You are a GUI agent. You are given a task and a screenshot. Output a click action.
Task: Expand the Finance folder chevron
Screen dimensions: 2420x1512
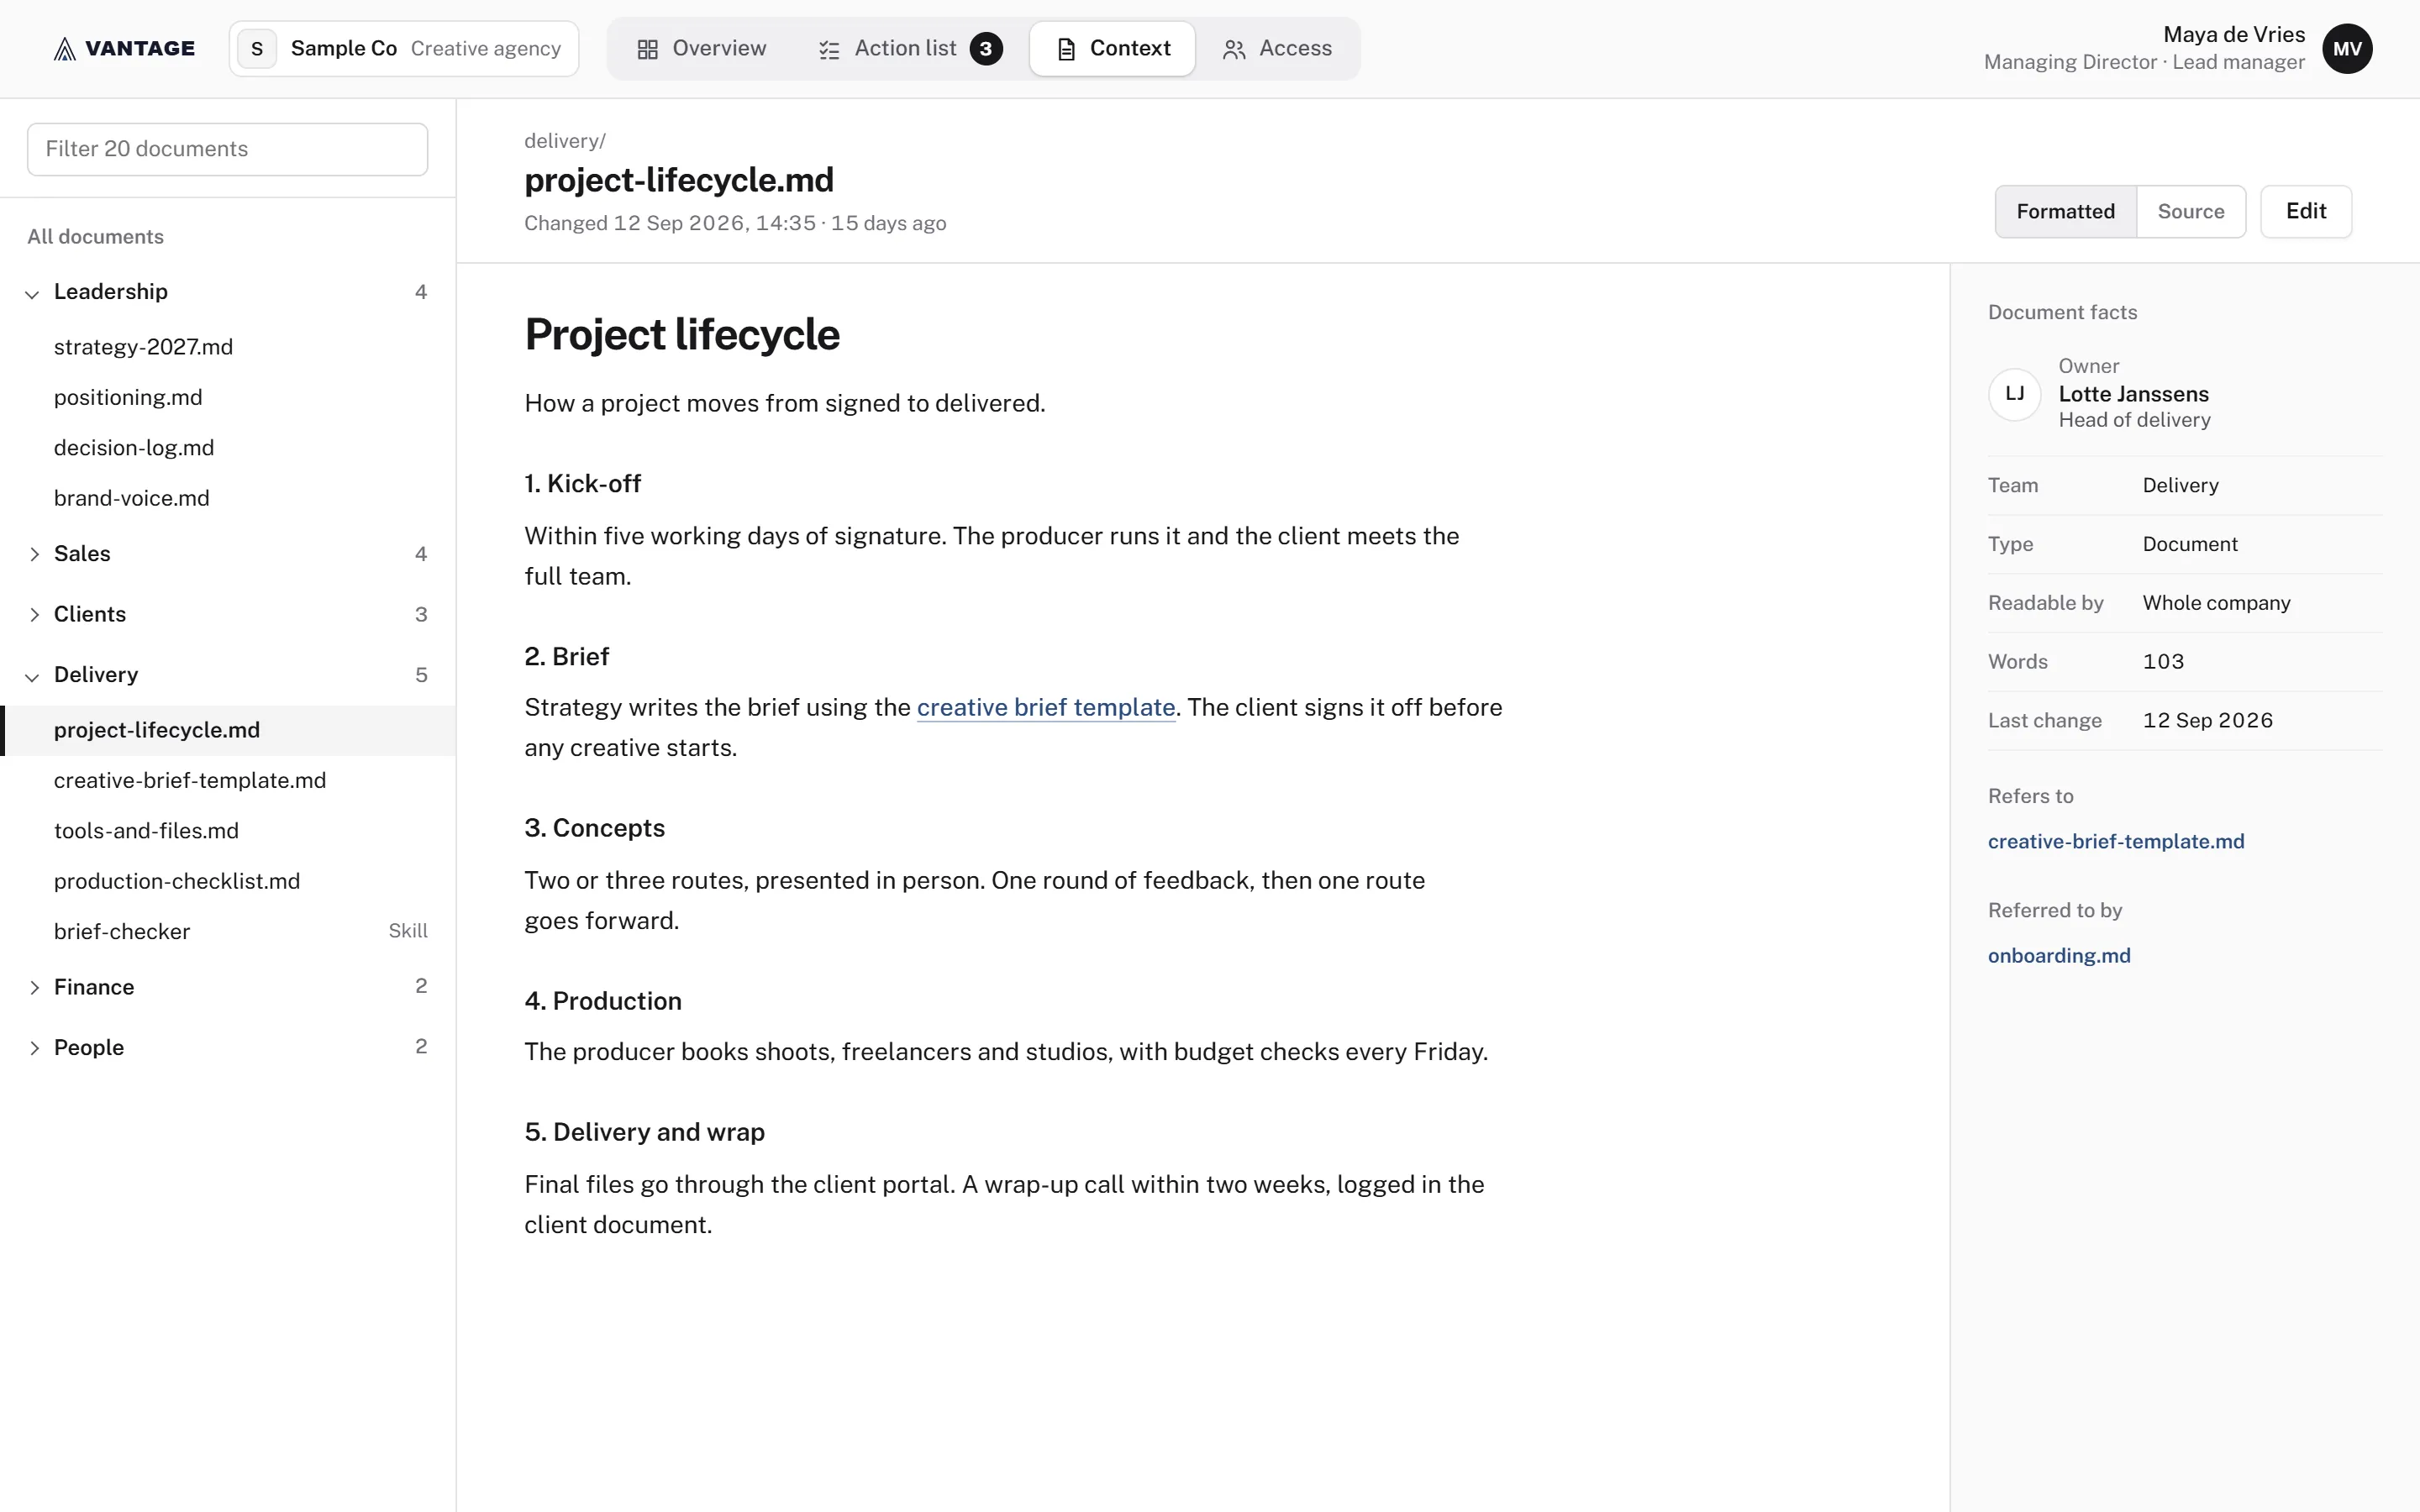(x=34, y=988)
